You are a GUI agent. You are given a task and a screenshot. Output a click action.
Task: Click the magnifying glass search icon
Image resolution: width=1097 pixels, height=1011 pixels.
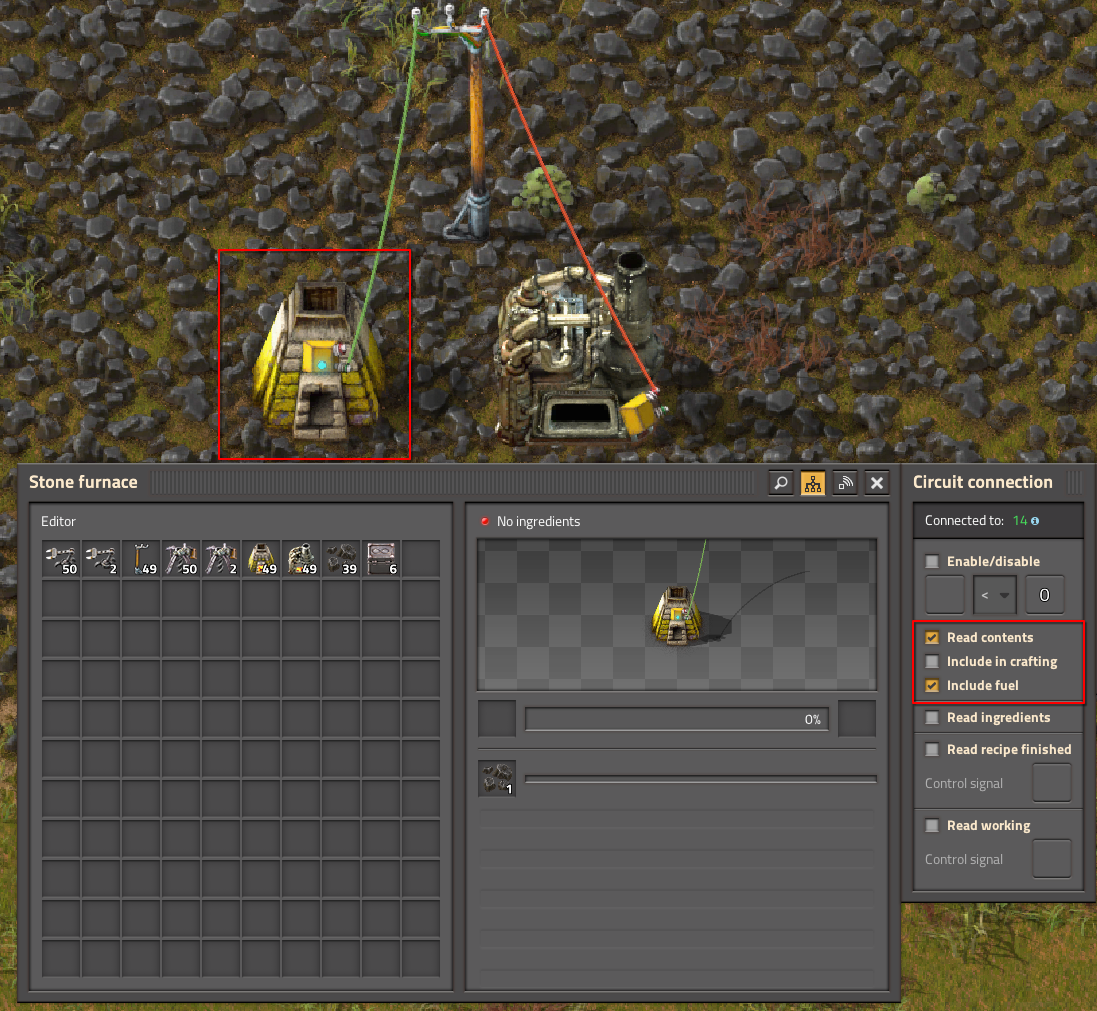tap(781, 483)
